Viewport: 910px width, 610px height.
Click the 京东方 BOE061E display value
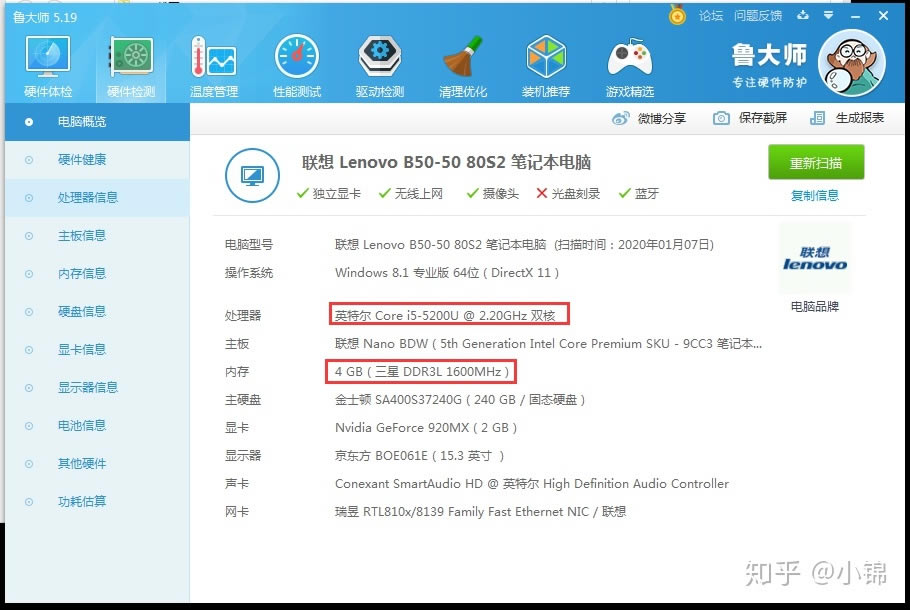tap(420, 456)
